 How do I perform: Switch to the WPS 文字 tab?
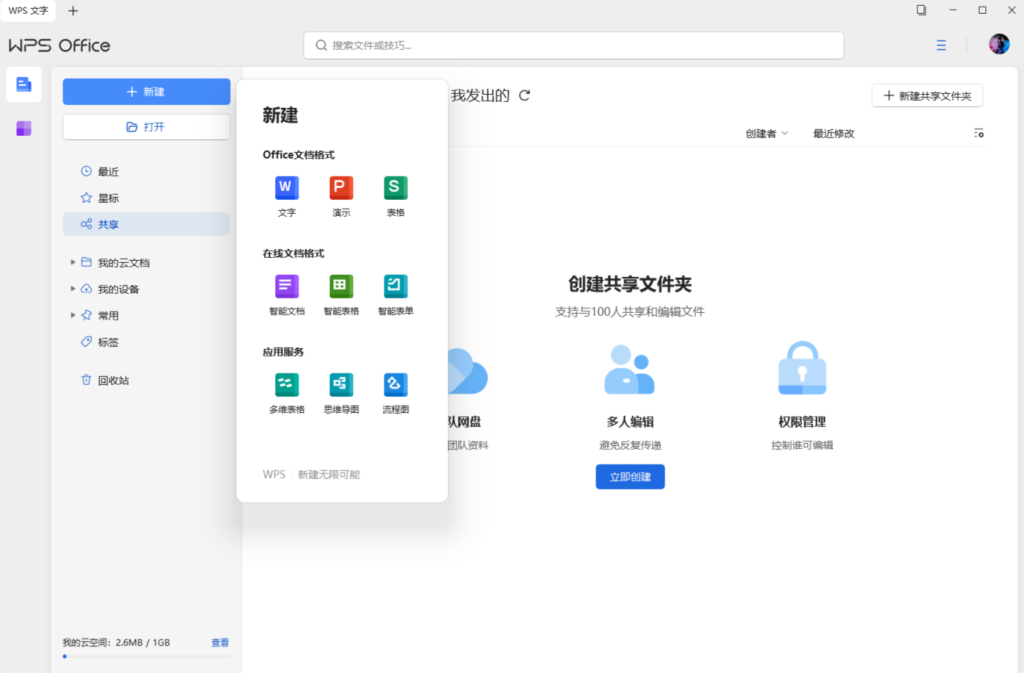point(28,10)
